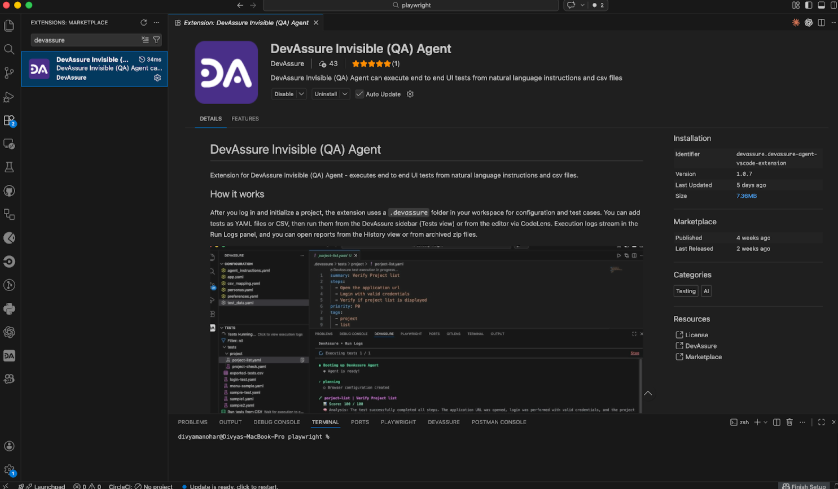Clear extensions search results icon
This screenshot has width=838, height=489.
pyautogui.click(x=145, y=40)
